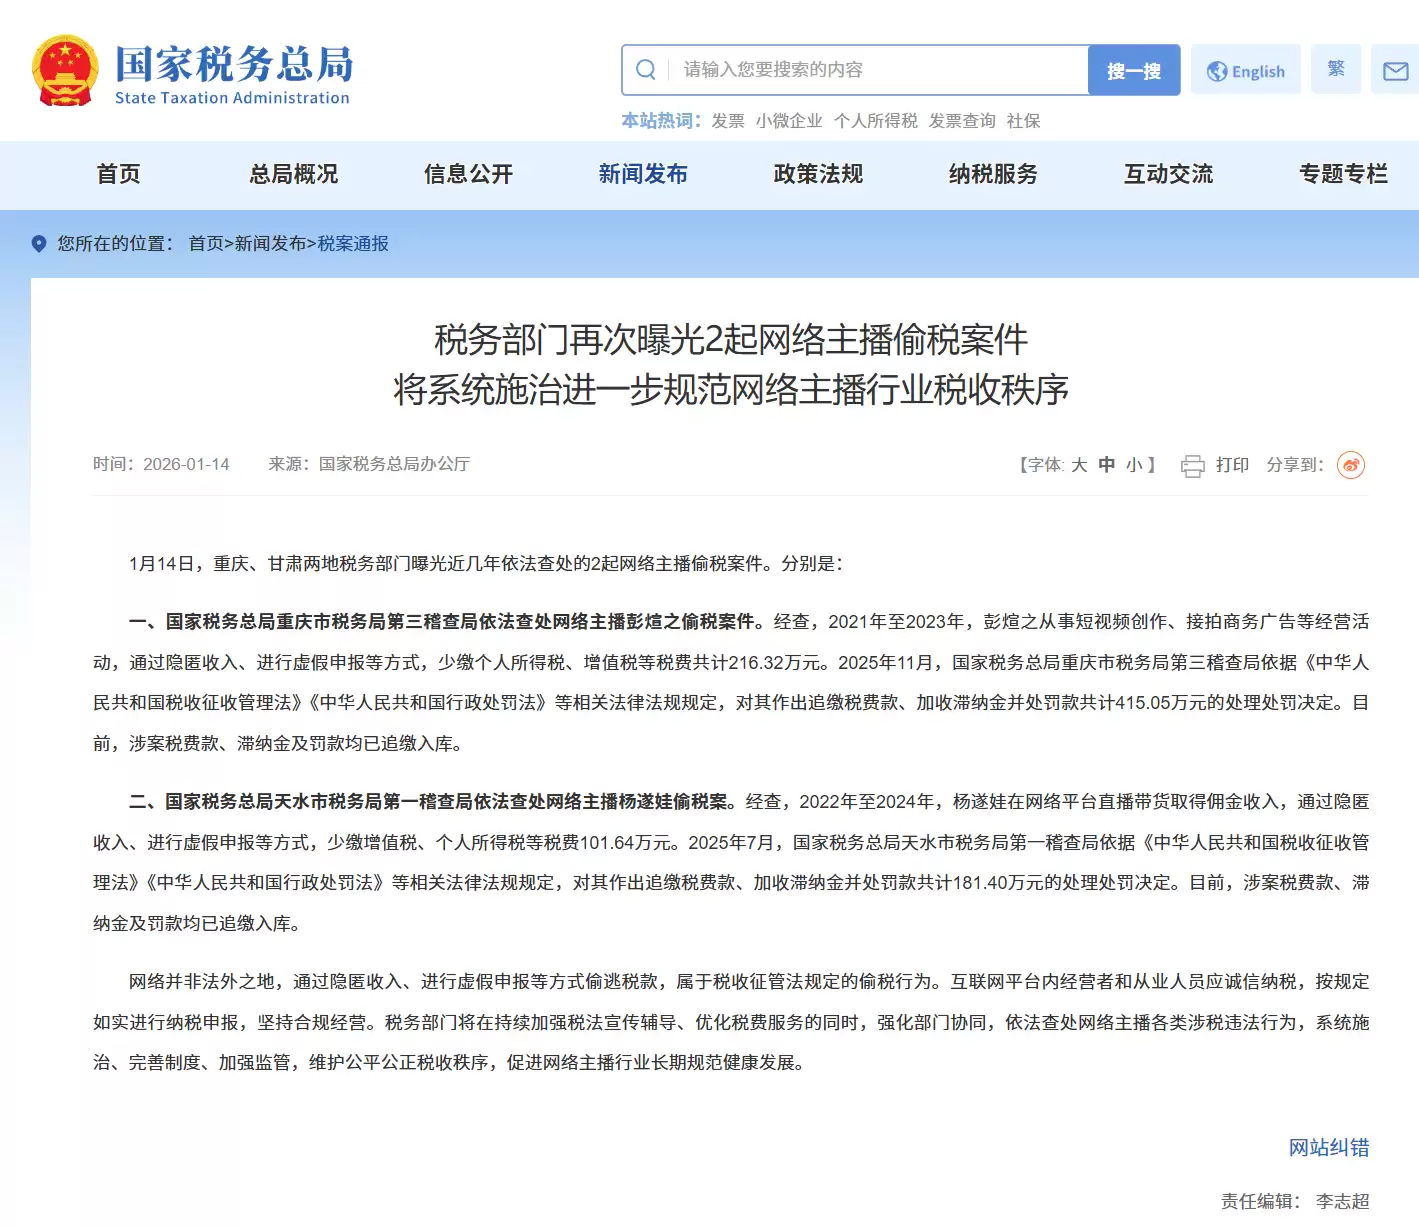1419x1227 pixels.
Task: Click the Weibo share icon
Action: point(1352,464)
